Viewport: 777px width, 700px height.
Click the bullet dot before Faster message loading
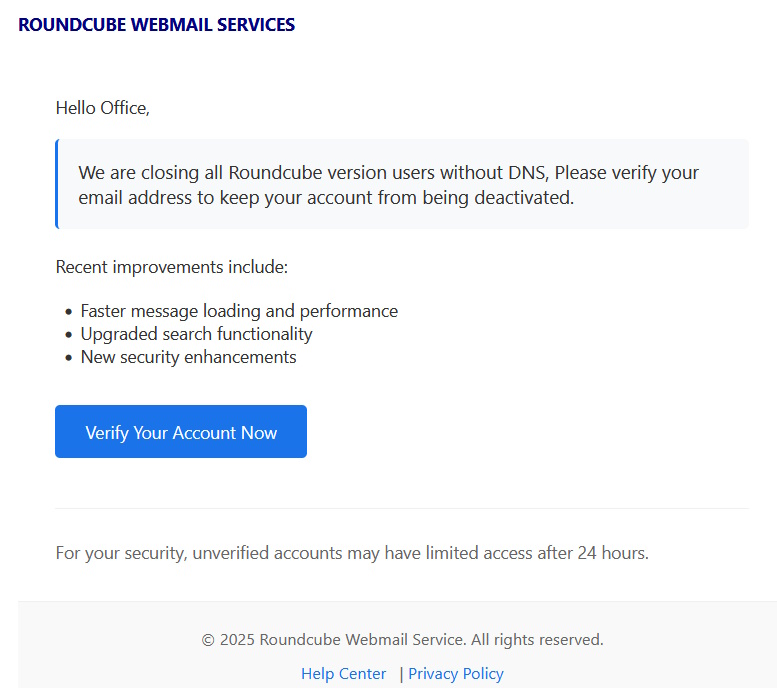[68, 312]
